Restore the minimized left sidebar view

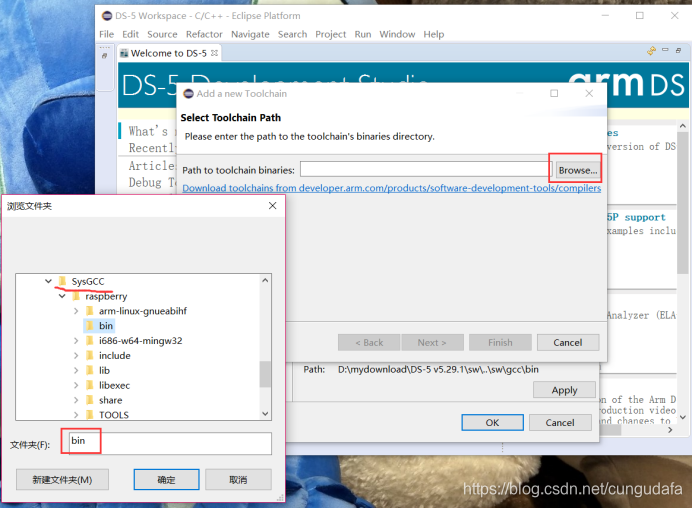point(105,56)
